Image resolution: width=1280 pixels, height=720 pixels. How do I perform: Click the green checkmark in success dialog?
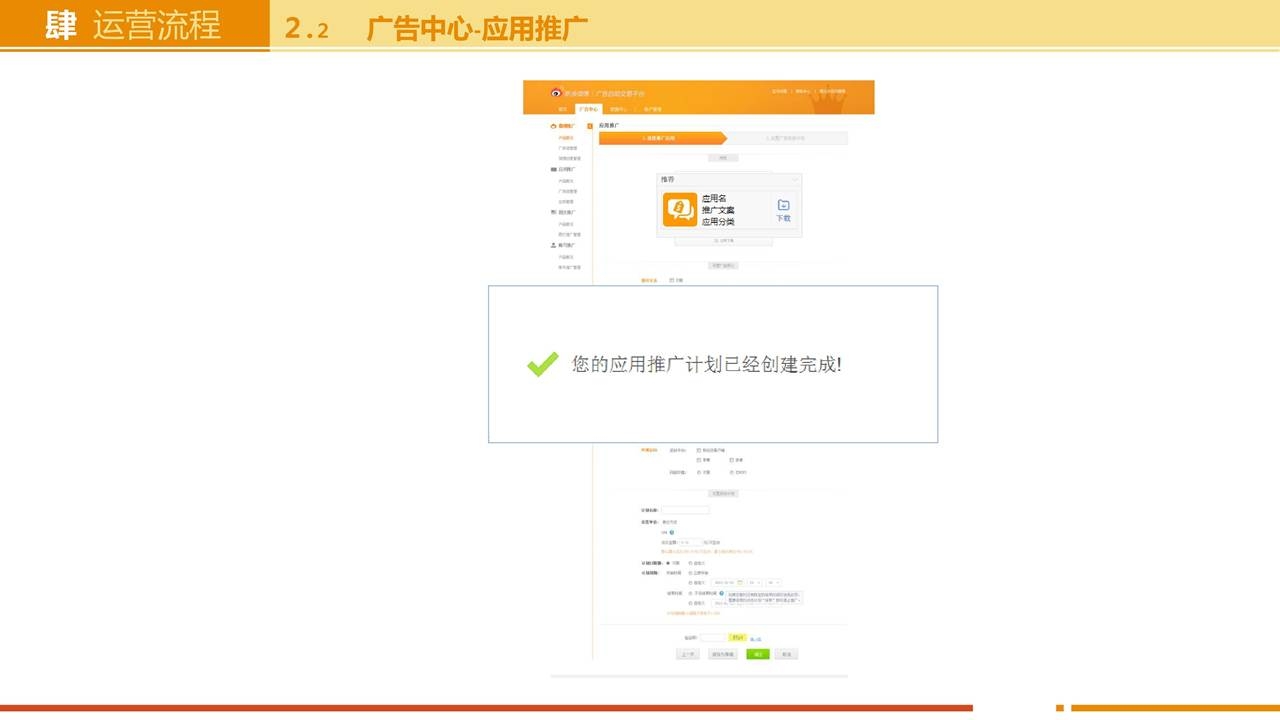coord(543,364)
